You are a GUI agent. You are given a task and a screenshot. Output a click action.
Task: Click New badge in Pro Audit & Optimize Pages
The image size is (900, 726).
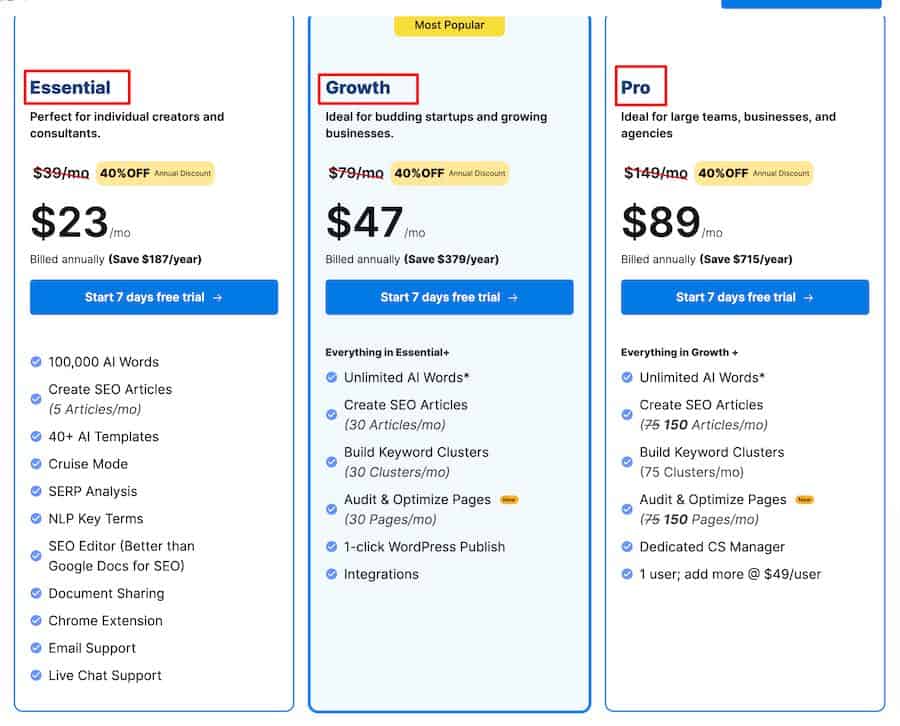point(805,500)
